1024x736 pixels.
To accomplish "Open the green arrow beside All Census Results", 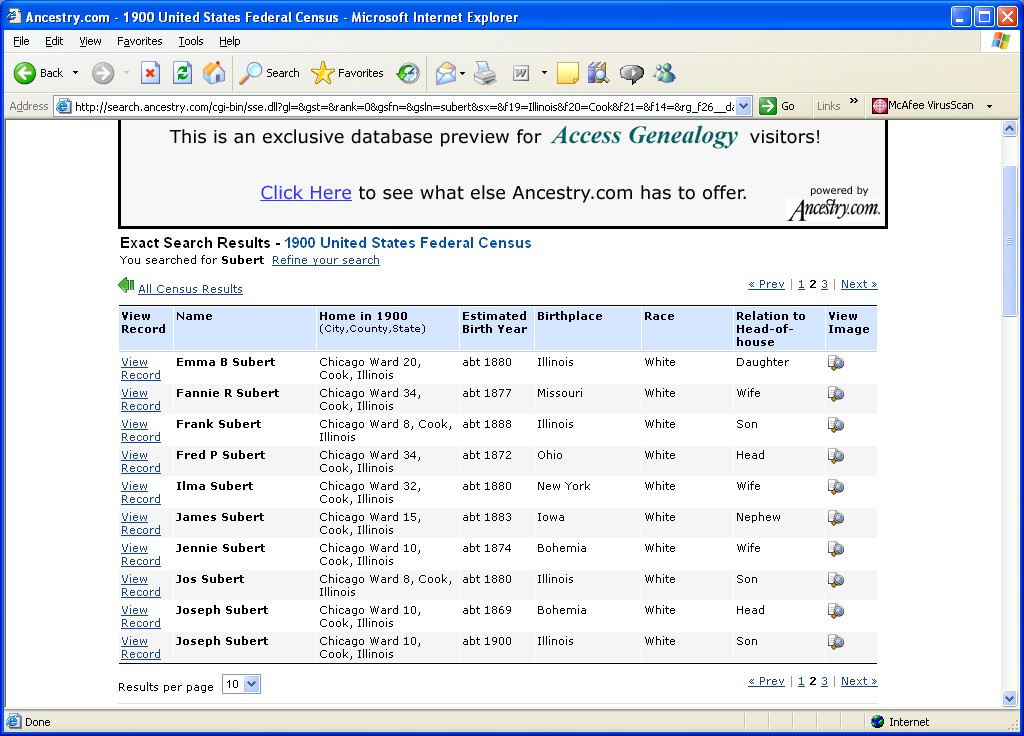I will point(126,285).
